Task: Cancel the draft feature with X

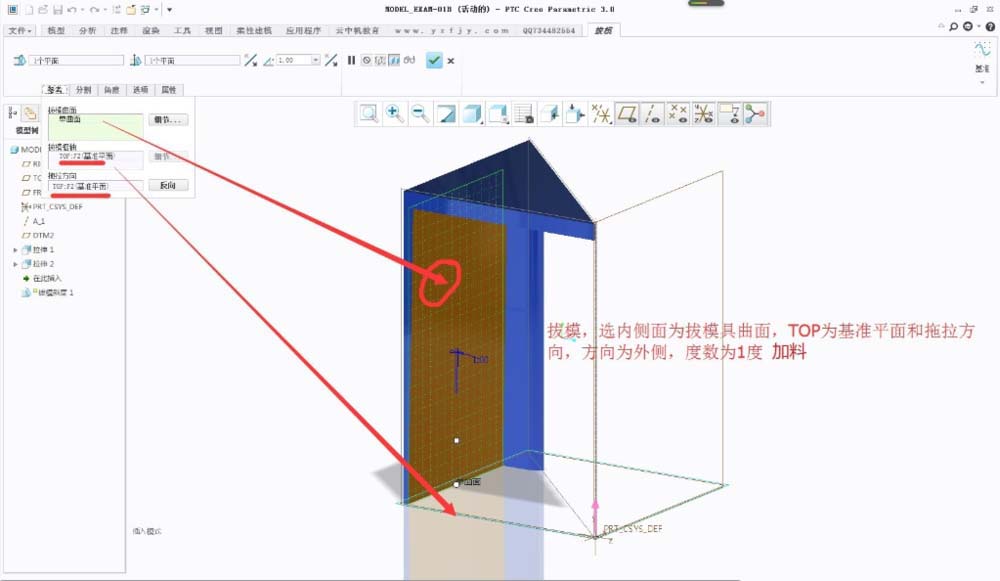Action: tap(451, 61)
